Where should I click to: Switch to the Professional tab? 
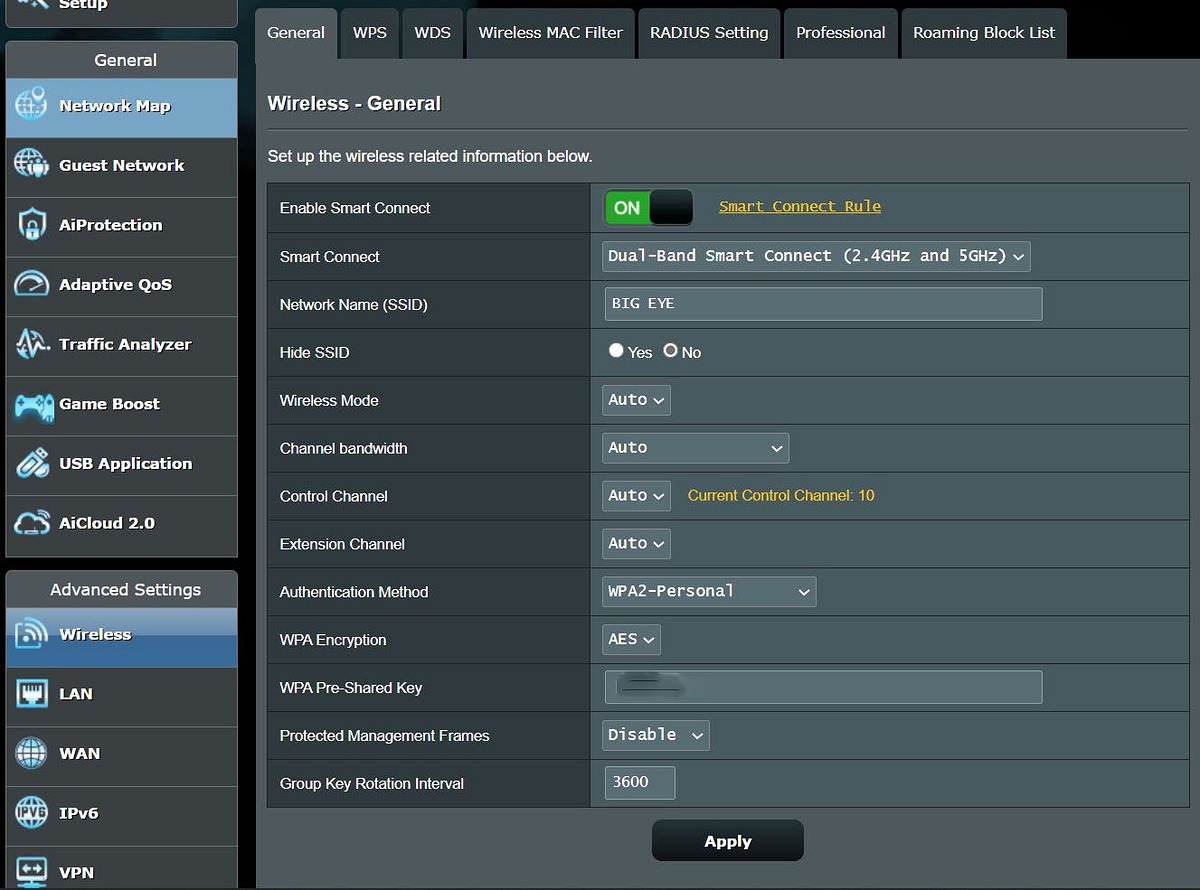pyautogui.click(x=840, y=33)
